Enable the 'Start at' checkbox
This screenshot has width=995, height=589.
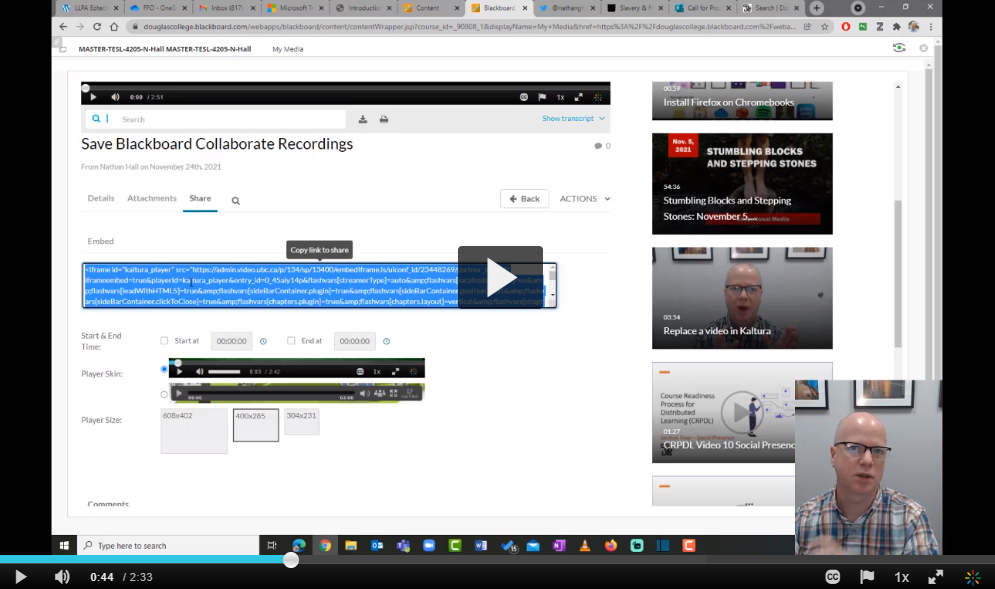click(165, 341)
